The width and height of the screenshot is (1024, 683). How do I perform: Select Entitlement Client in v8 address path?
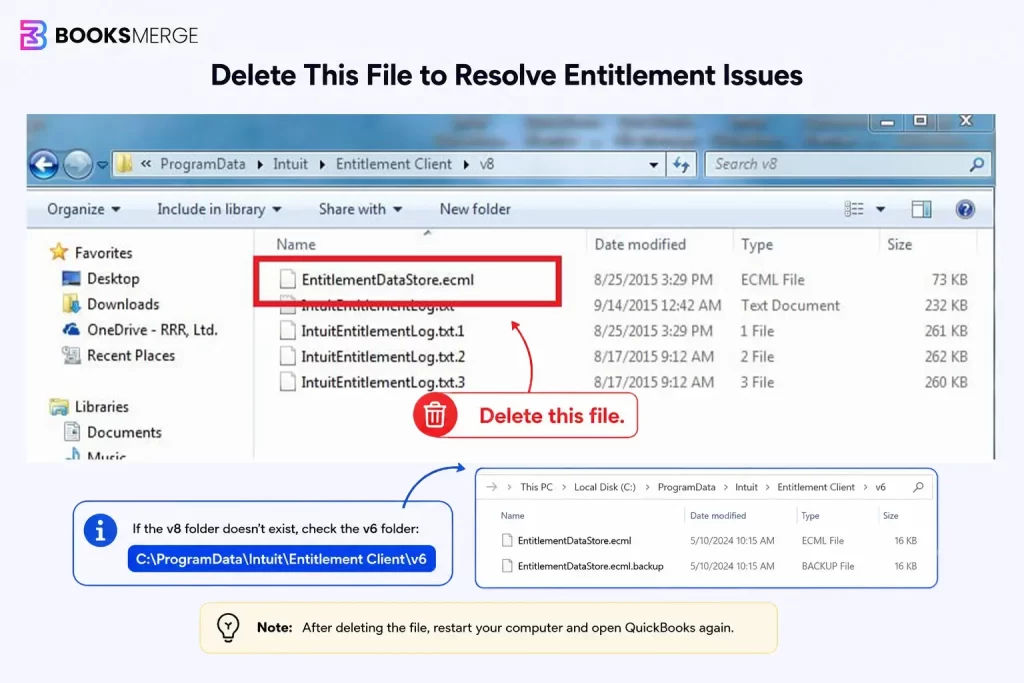(x=394, y=164)
